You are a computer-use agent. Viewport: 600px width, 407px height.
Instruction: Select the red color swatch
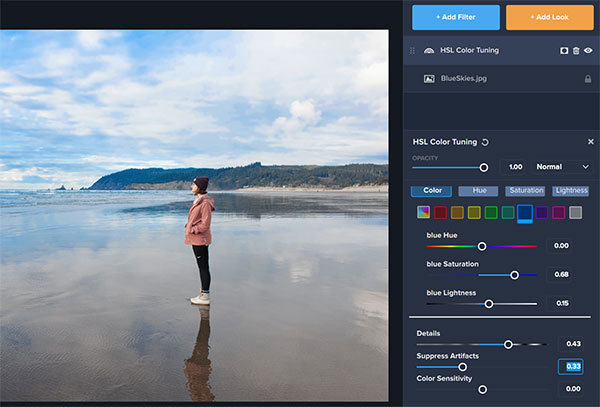pos(440,212)
